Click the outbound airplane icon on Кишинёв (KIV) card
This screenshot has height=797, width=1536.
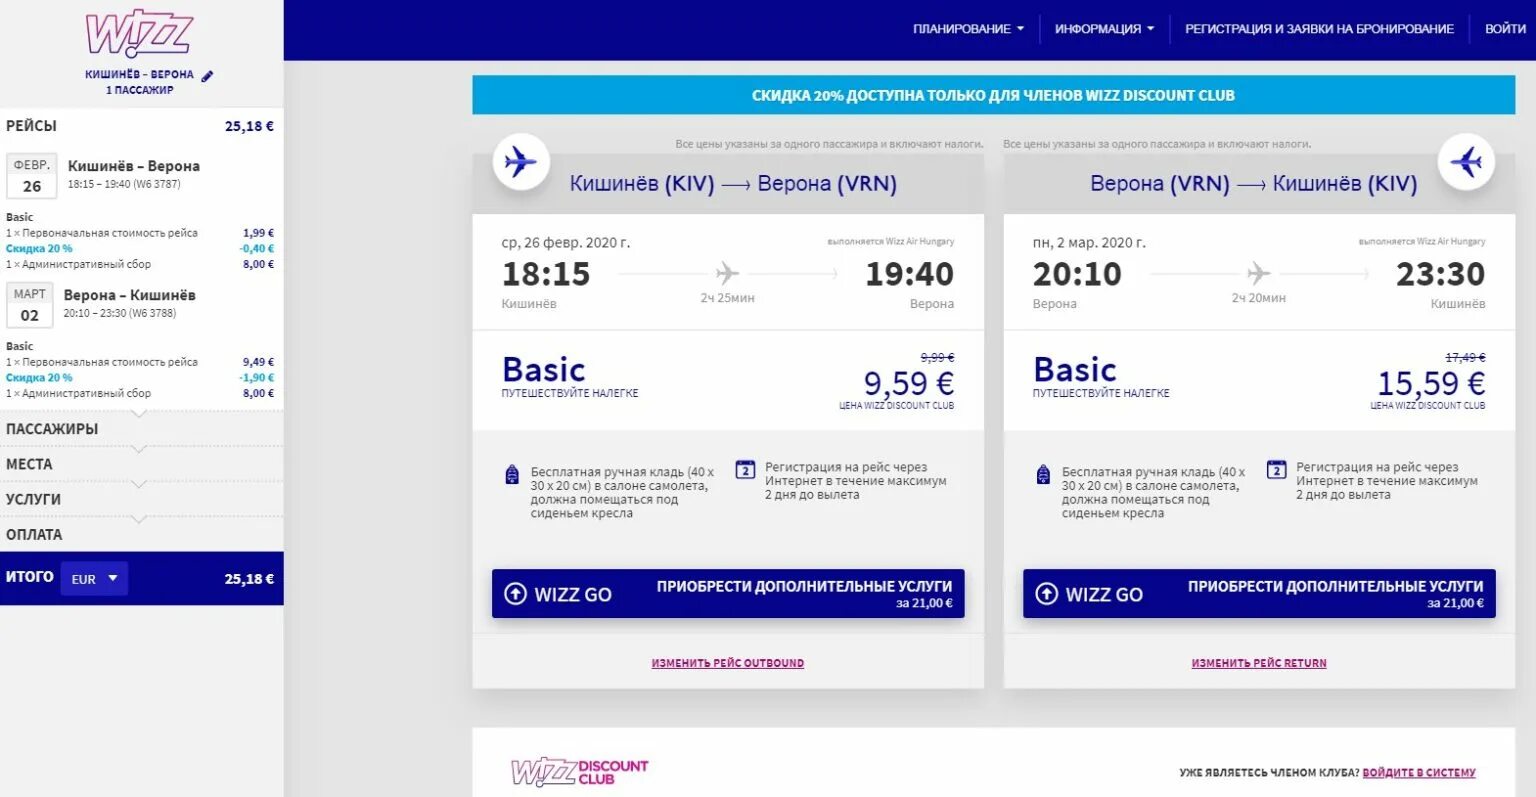pos(521,161)
